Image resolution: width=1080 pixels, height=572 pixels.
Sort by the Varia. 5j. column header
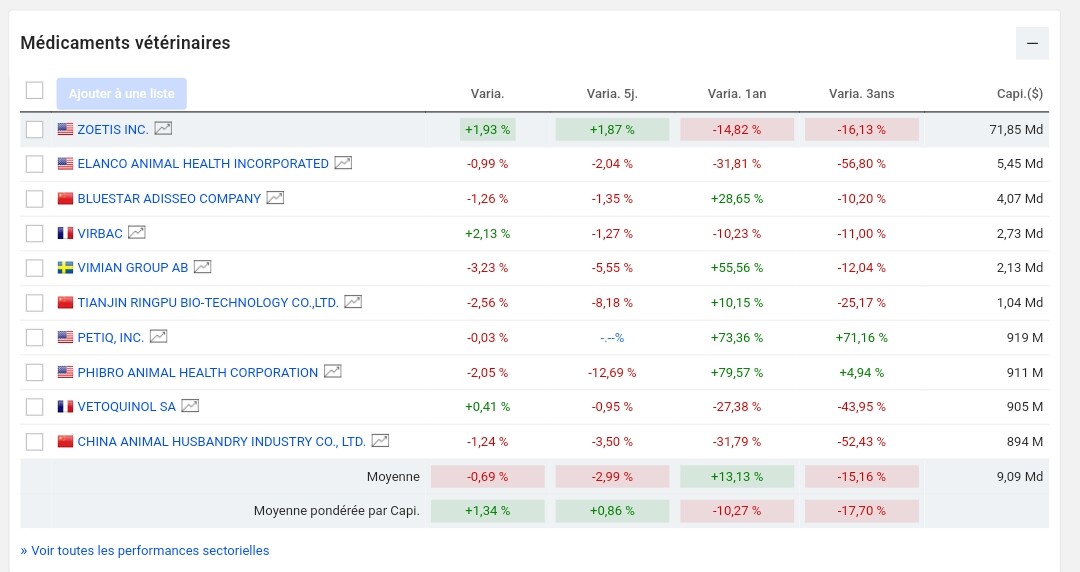coord(612,94)
